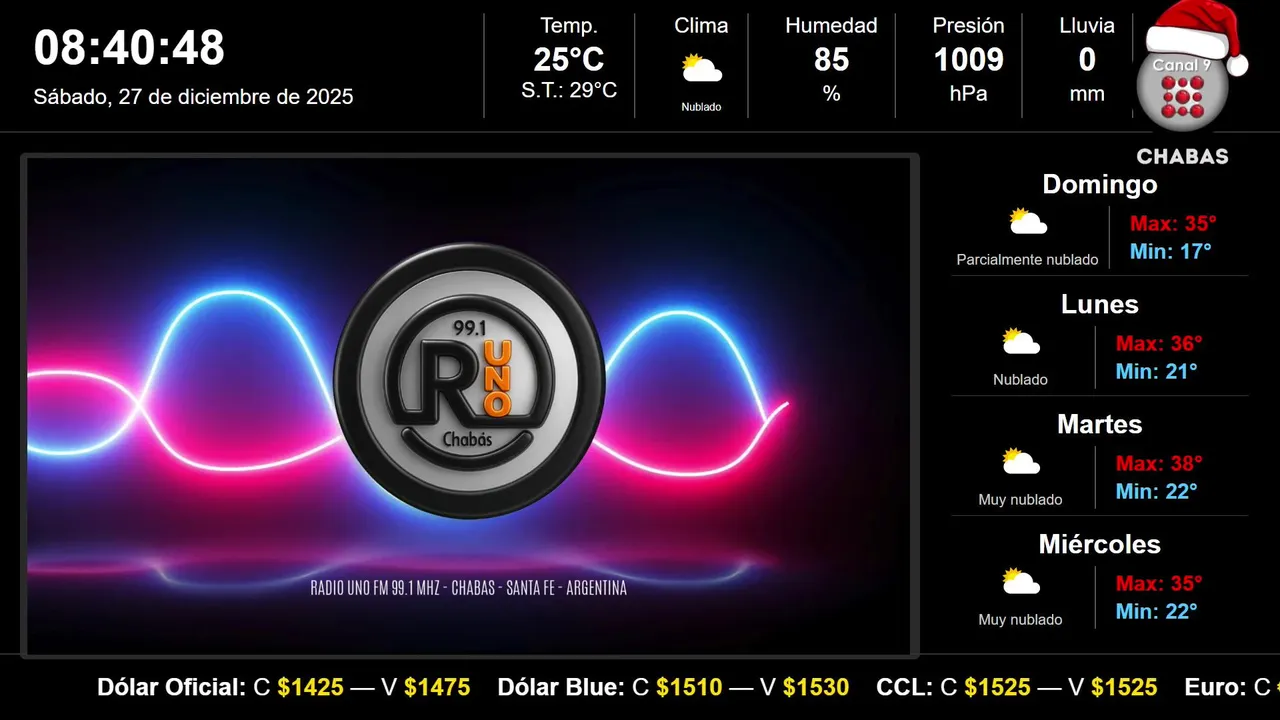This screenshot has height=720, width=1280.
Task: Click the Radio Uno FM 99.1 MHz caption
Action: 469,588
